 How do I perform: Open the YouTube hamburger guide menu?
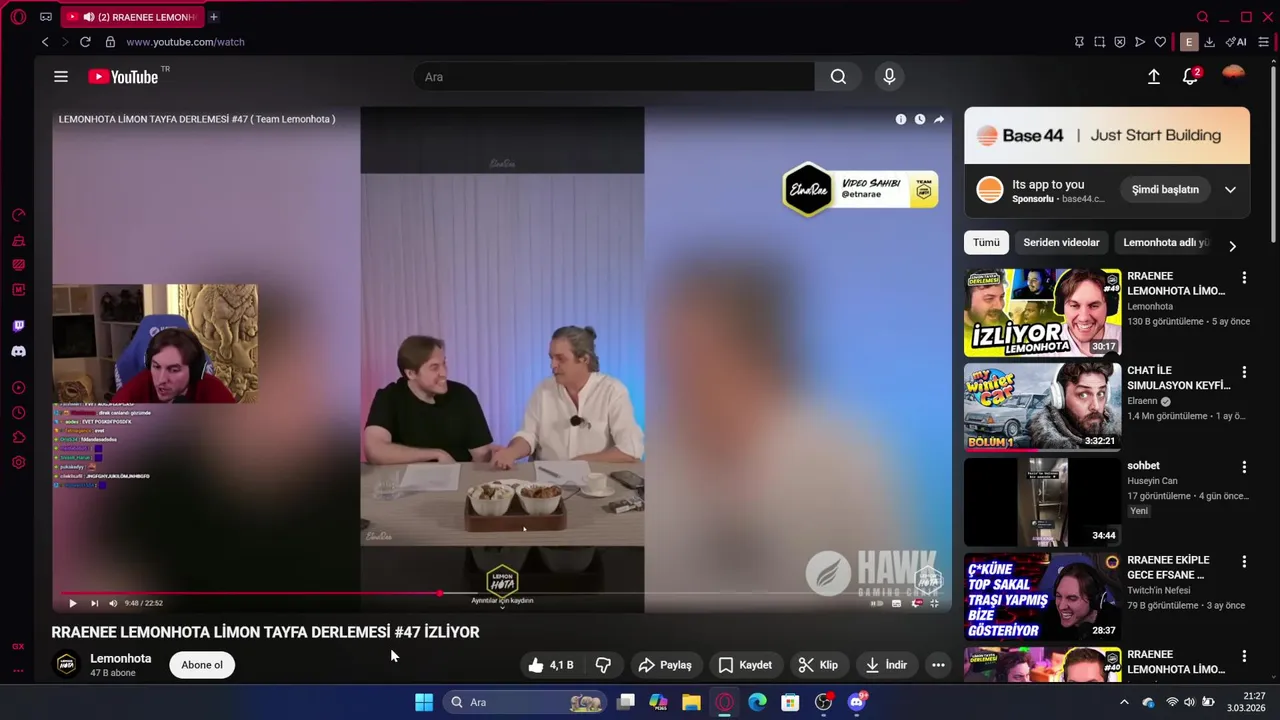click(61, 77)
